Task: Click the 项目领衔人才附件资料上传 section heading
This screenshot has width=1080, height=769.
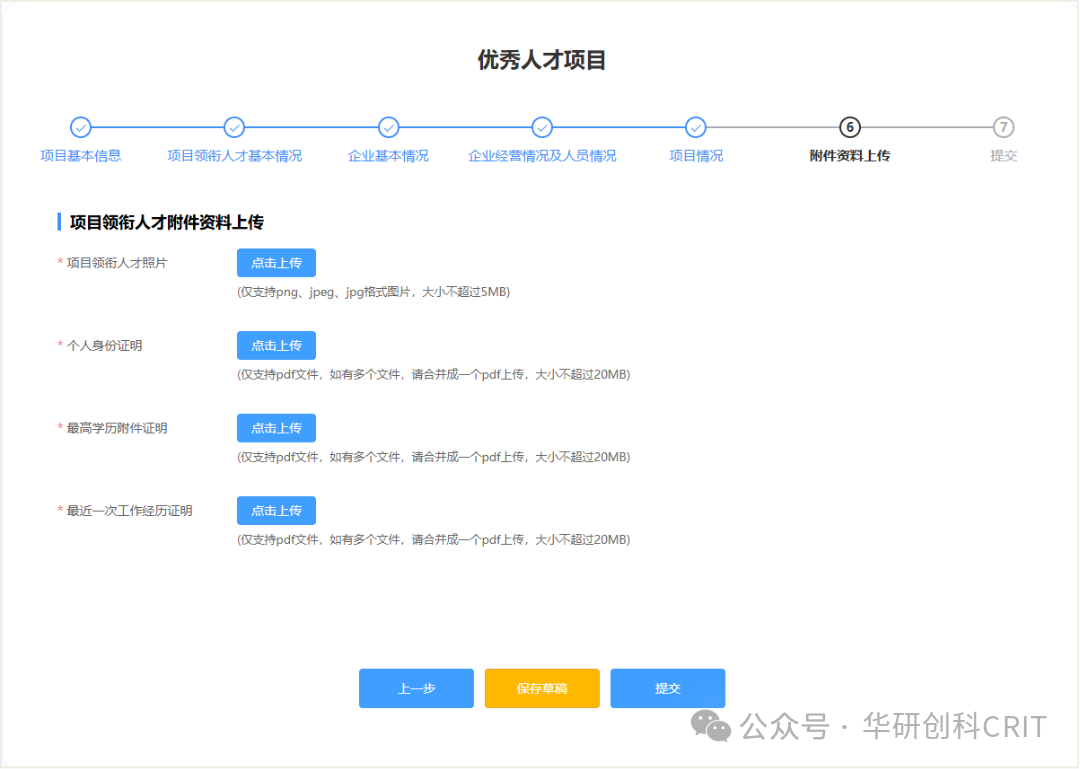Action: 166,221
